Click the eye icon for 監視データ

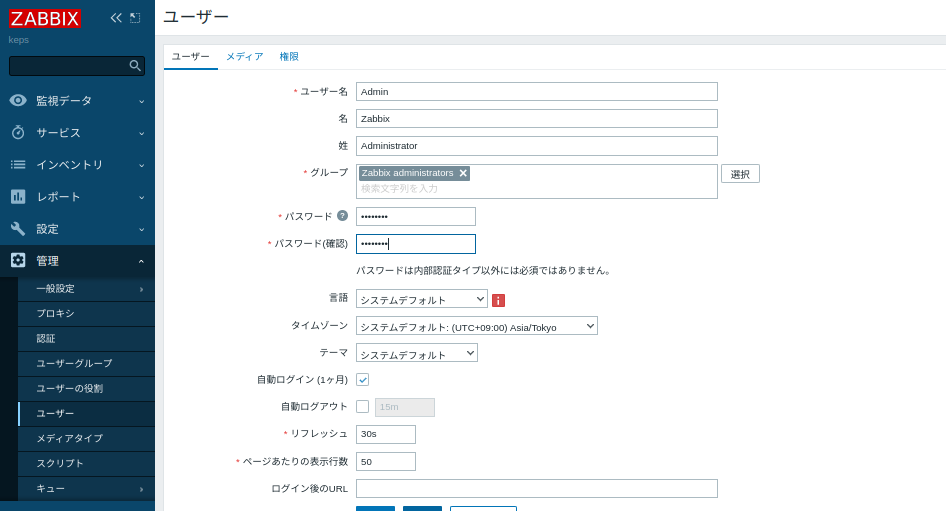(x=18, y=100)
